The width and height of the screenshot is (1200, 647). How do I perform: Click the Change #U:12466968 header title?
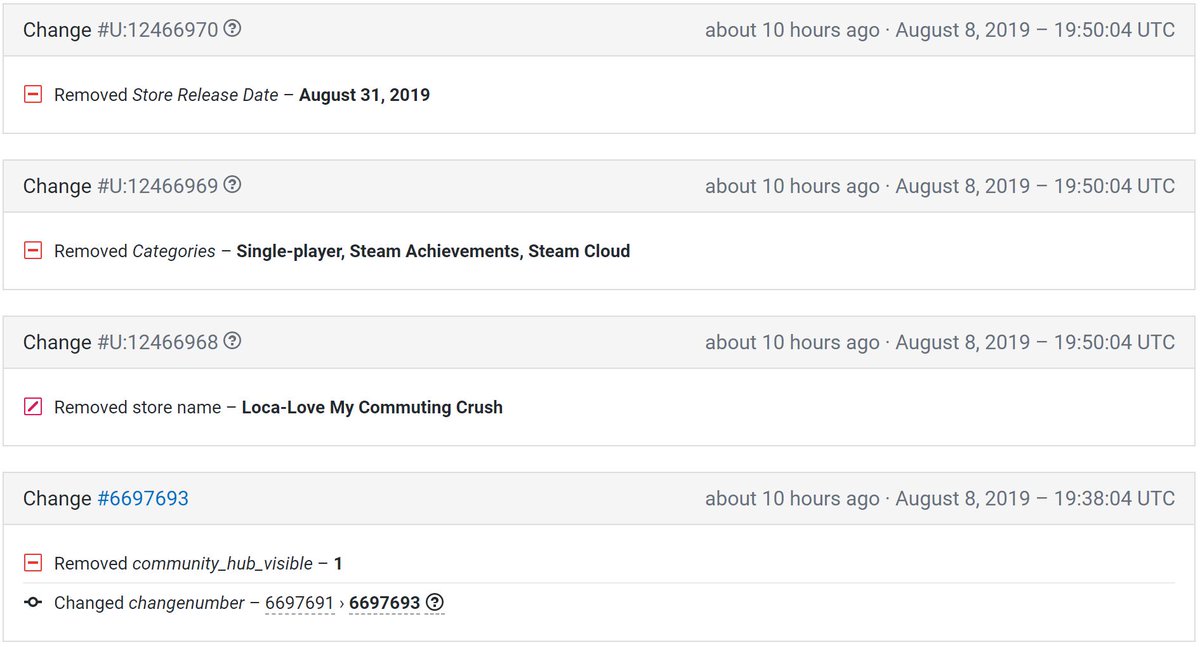[x=120, y=342]
